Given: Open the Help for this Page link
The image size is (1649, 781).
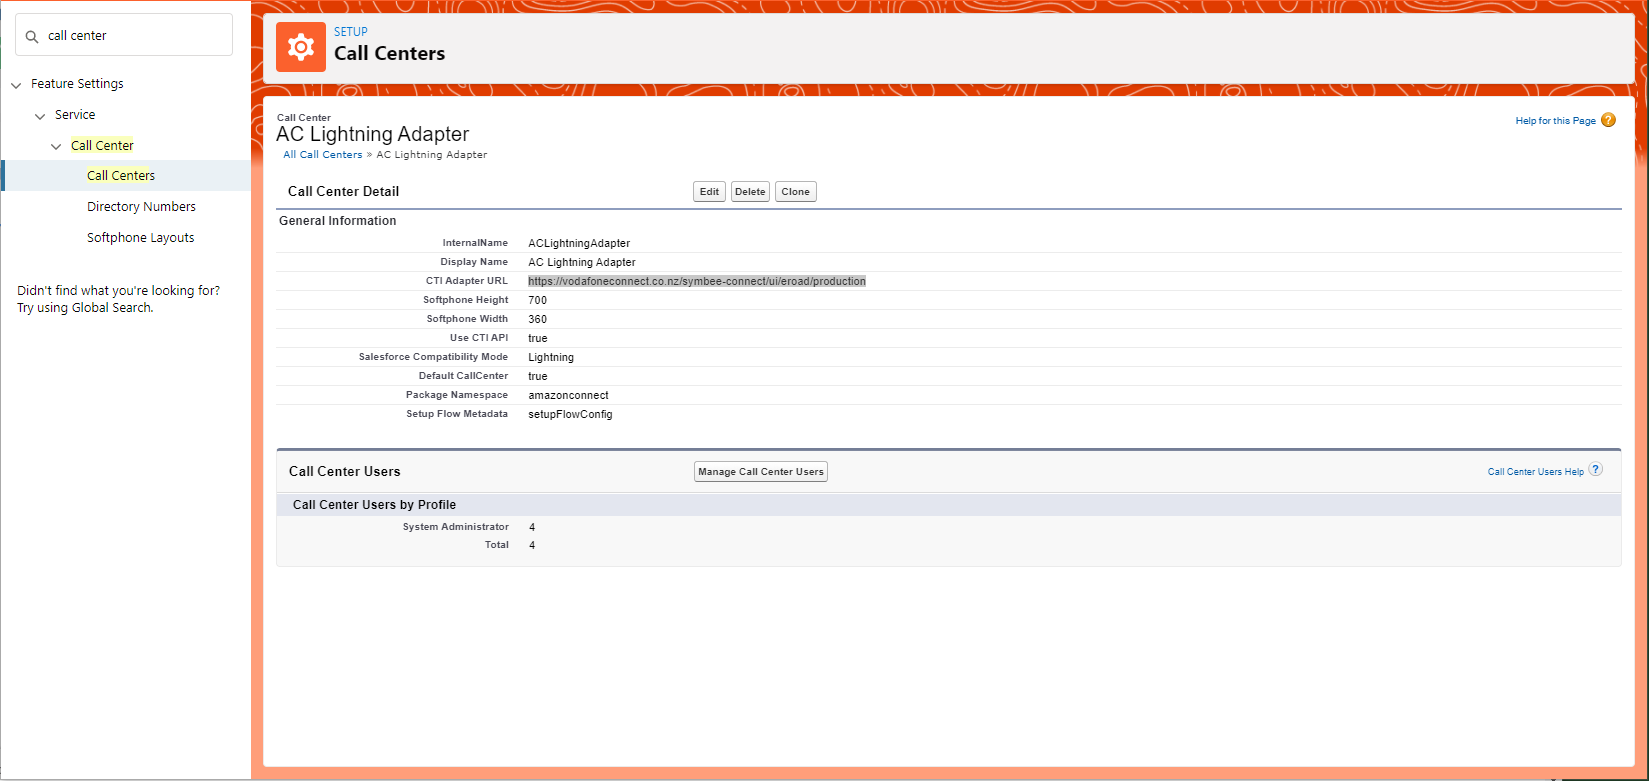Looking at the screenshot, I should point(1555,121).
